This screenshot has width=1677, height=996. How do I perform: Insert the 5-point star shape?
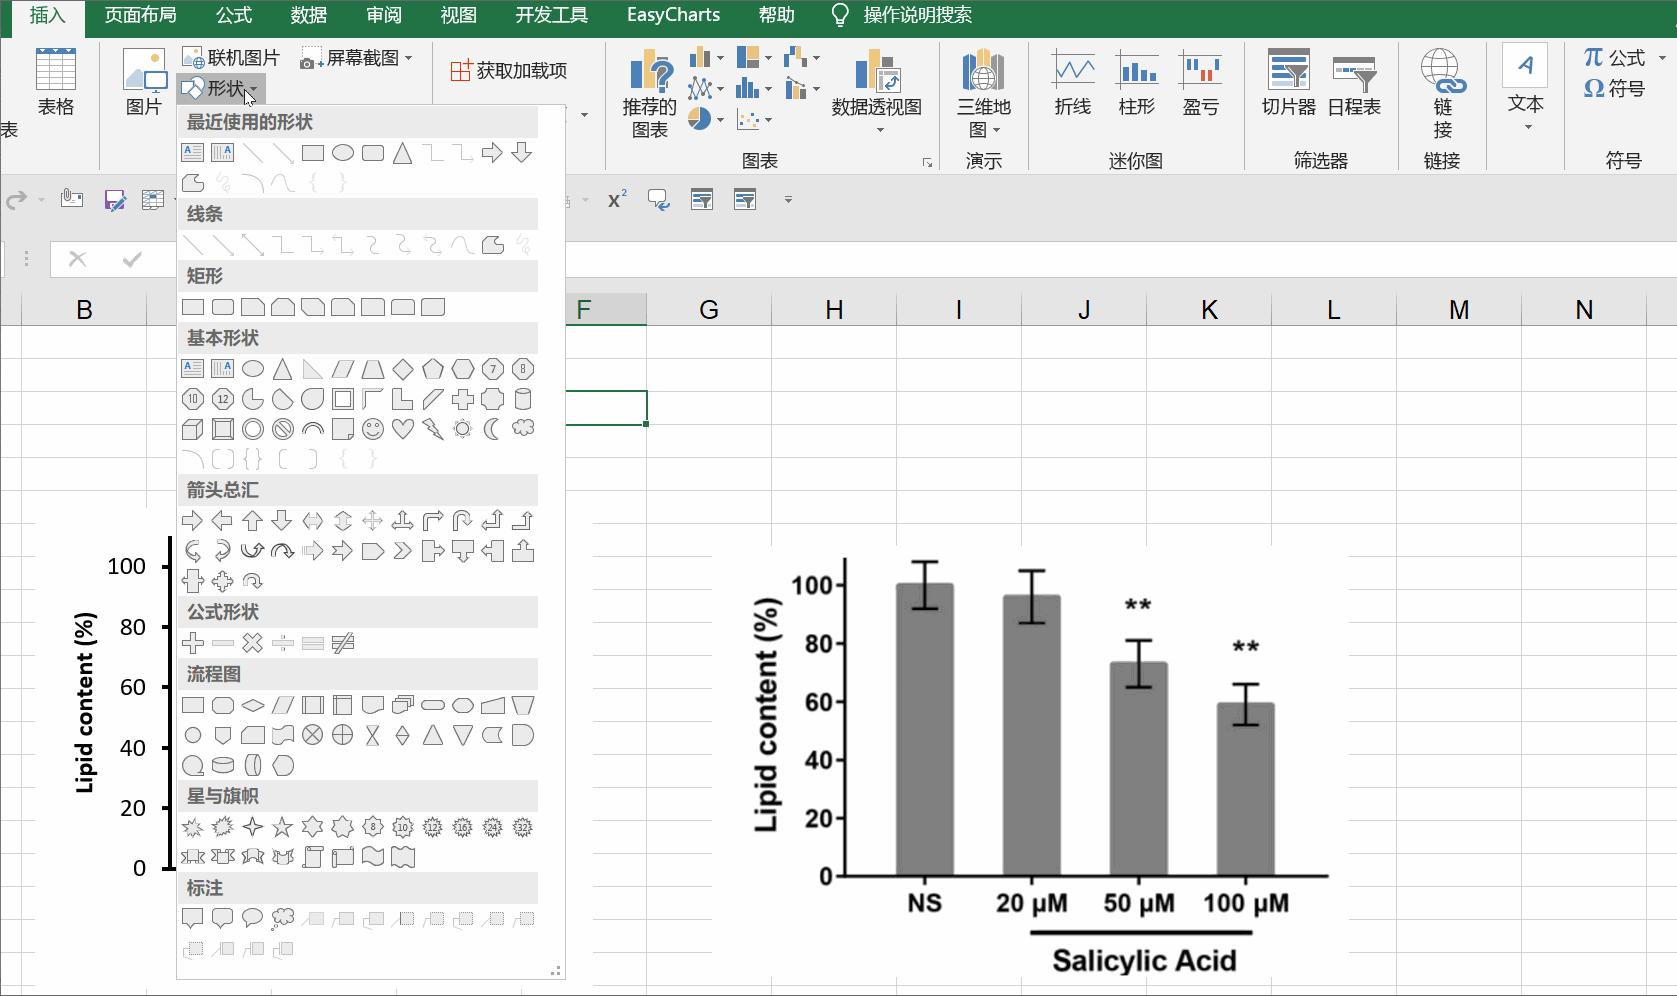tap(283, 827)
